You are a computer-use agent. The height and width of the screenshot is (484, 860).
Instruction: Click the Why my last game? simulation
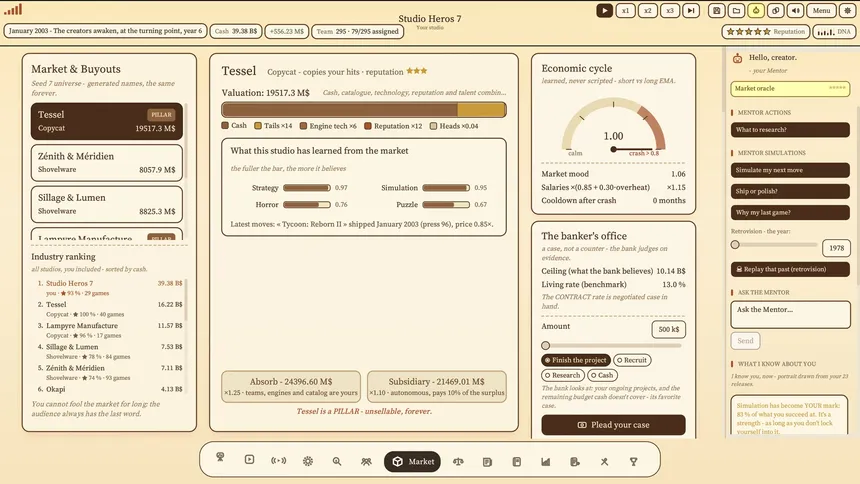[x=790, y=212]
